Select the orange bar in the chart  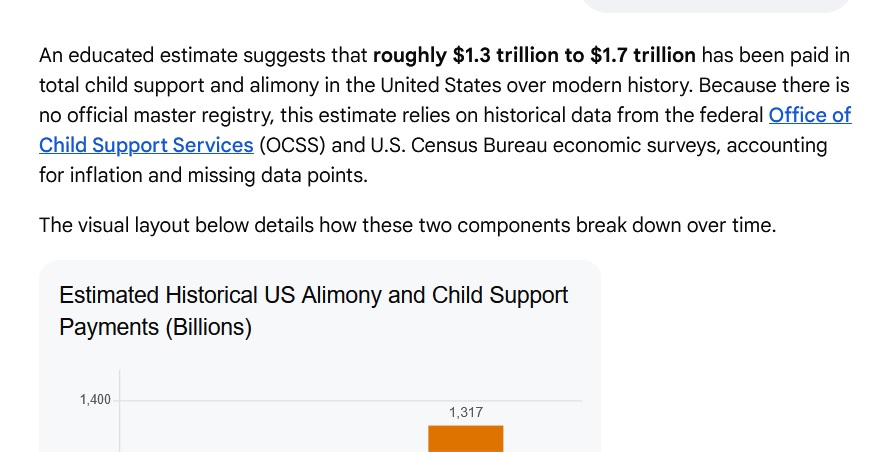[x=466, y=438]
